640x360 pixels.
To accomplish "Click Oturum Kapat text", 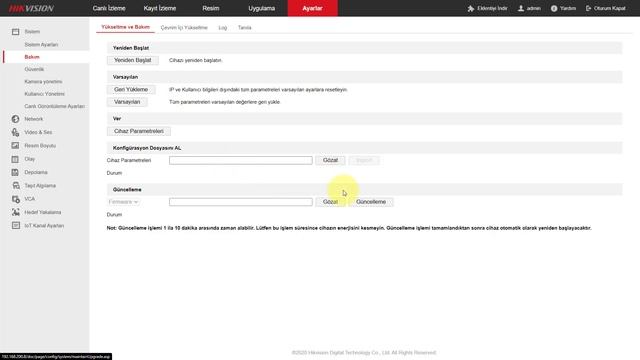I will coord(610,8).
